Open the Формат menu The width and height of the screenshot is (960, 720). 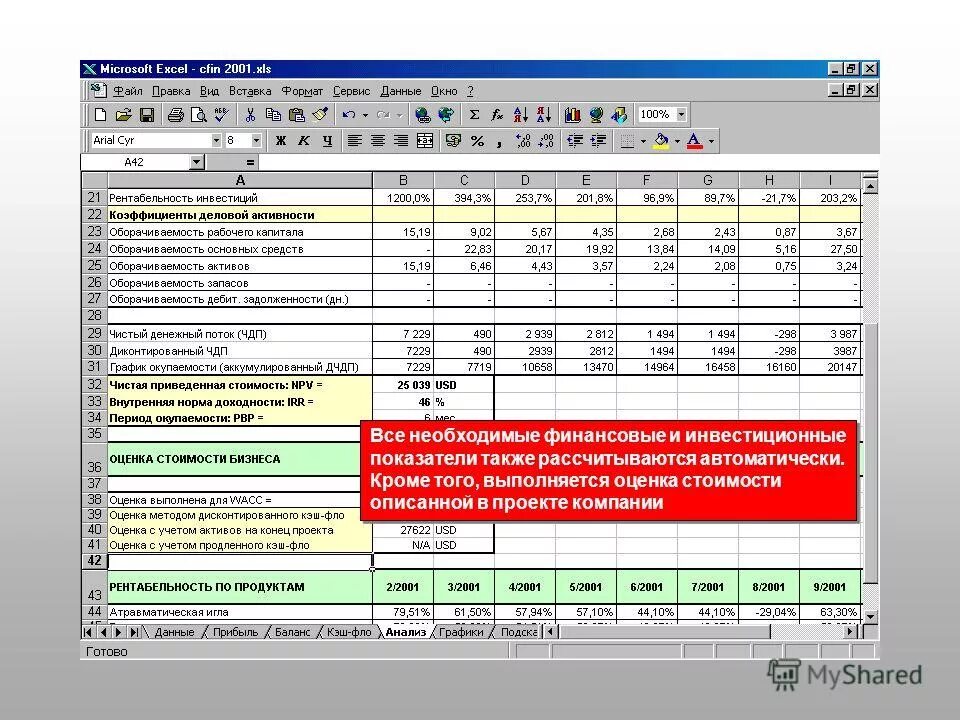point(302,91)
